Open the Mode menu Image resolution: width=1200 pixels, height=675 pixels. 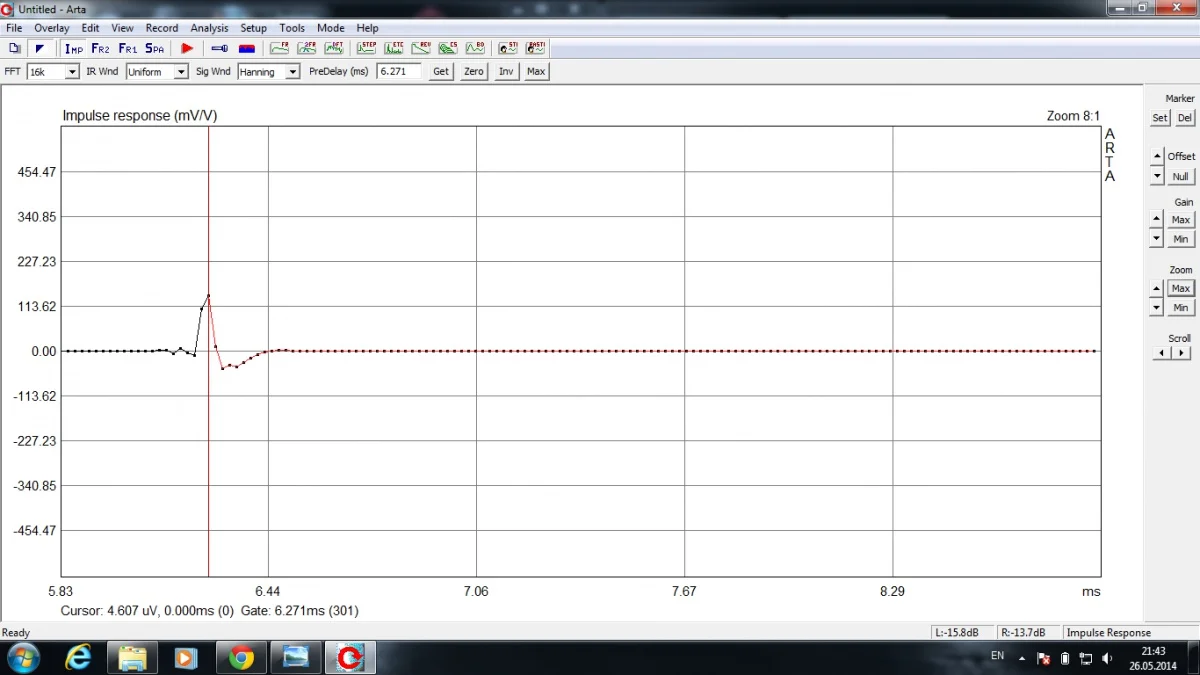click(331, 28)
